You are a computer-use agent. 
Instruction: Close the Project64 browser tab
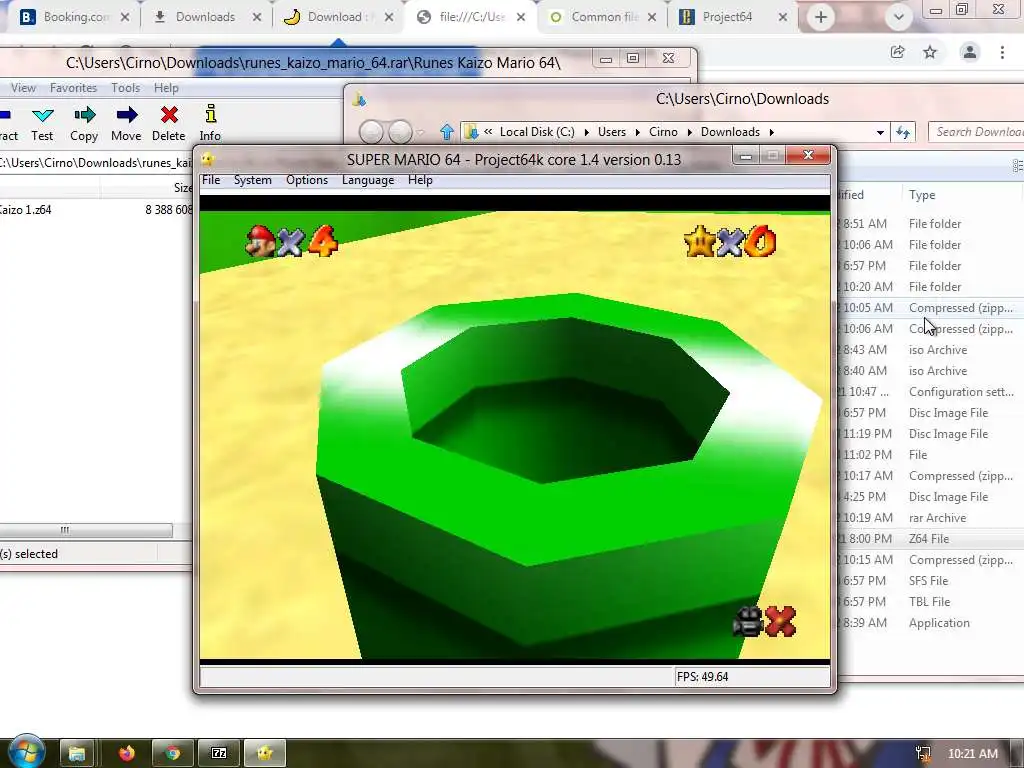click(x=783, y=17)
